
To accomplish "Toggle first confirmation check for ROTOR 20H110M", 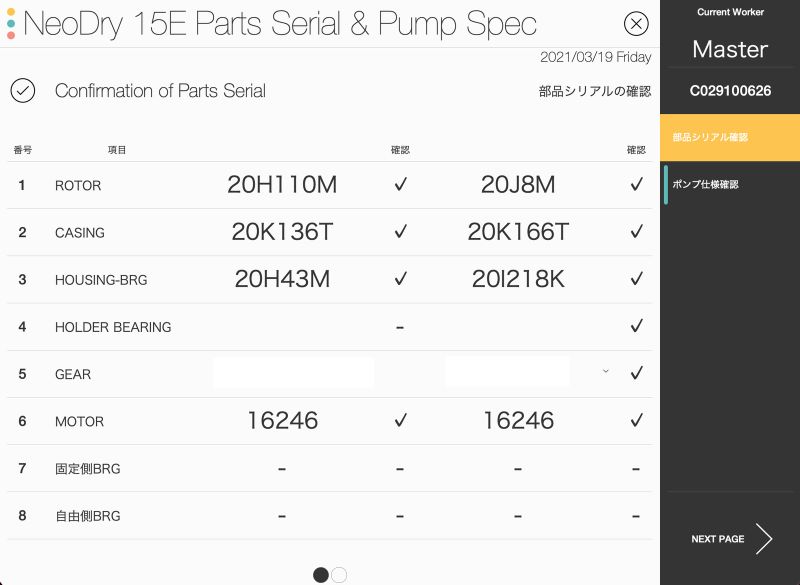I will click(401, 184).
